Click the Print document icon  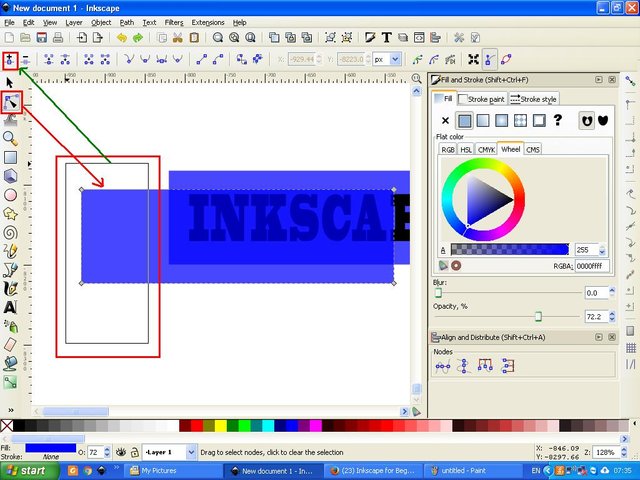(x=58, y=38)
